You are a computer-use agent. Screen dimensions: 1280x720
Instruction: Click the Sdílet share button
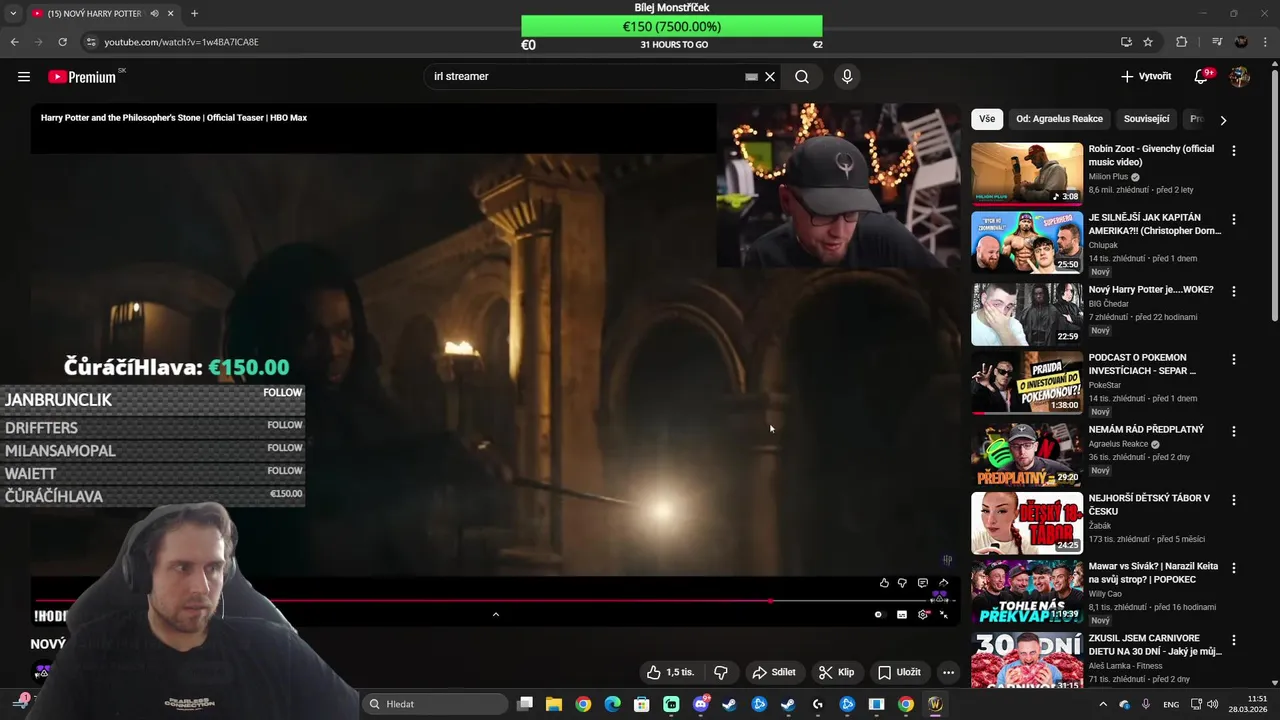774,673
